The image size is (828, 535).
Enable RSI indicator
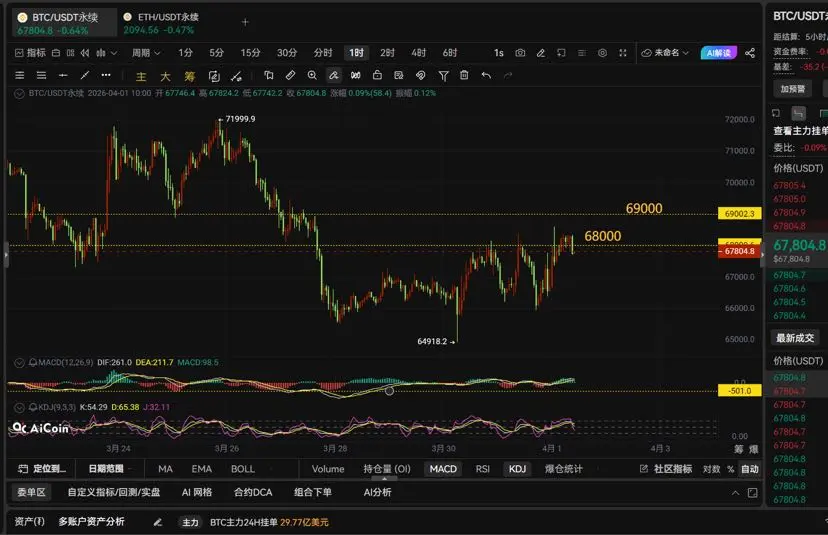point(483,469)
